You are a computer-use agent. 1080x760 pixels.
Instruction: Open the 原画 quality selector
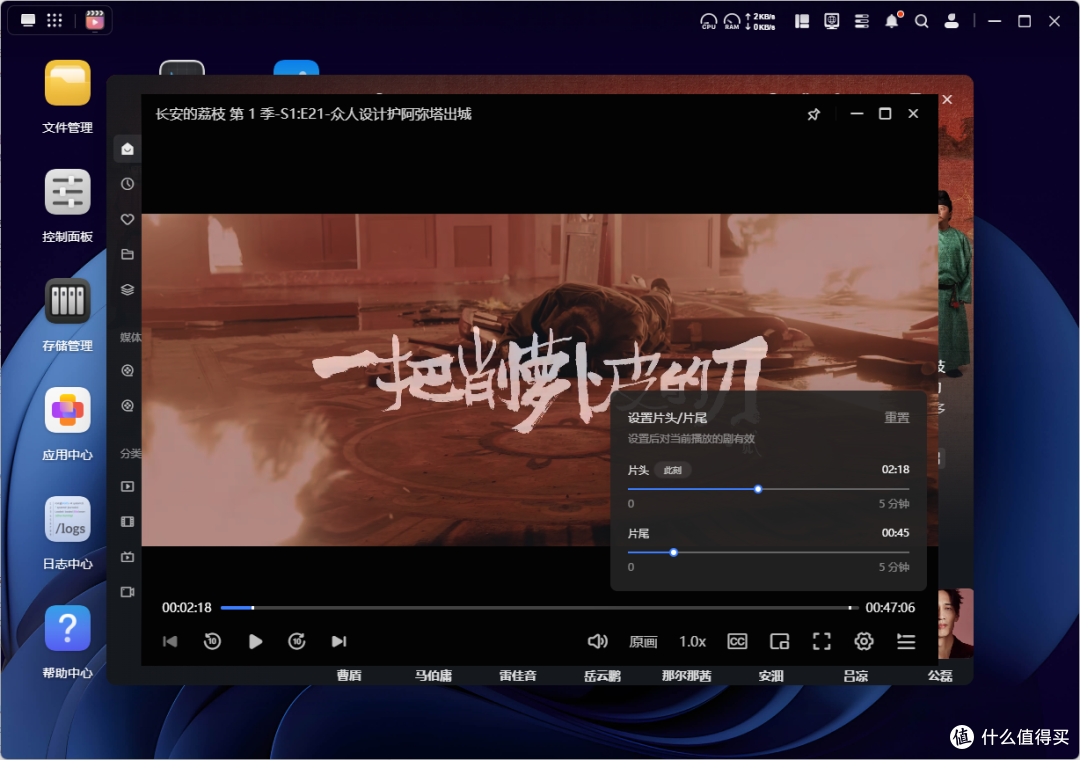coord(643,642)
